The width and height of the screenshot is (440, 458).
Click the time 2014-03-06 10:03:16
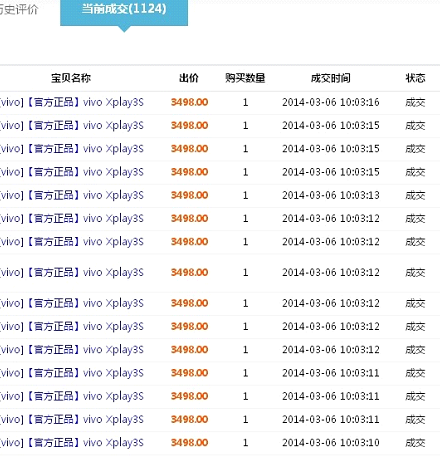[x=331, y=102]
